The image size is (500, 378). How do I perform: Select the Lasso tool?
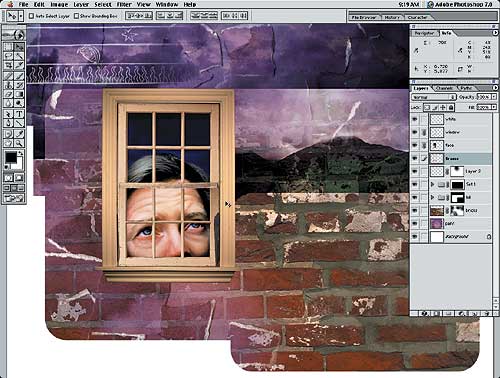[9, 56]
